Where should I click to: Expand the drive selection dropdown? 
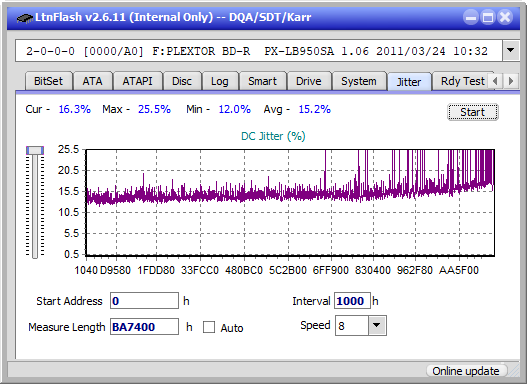511,51
